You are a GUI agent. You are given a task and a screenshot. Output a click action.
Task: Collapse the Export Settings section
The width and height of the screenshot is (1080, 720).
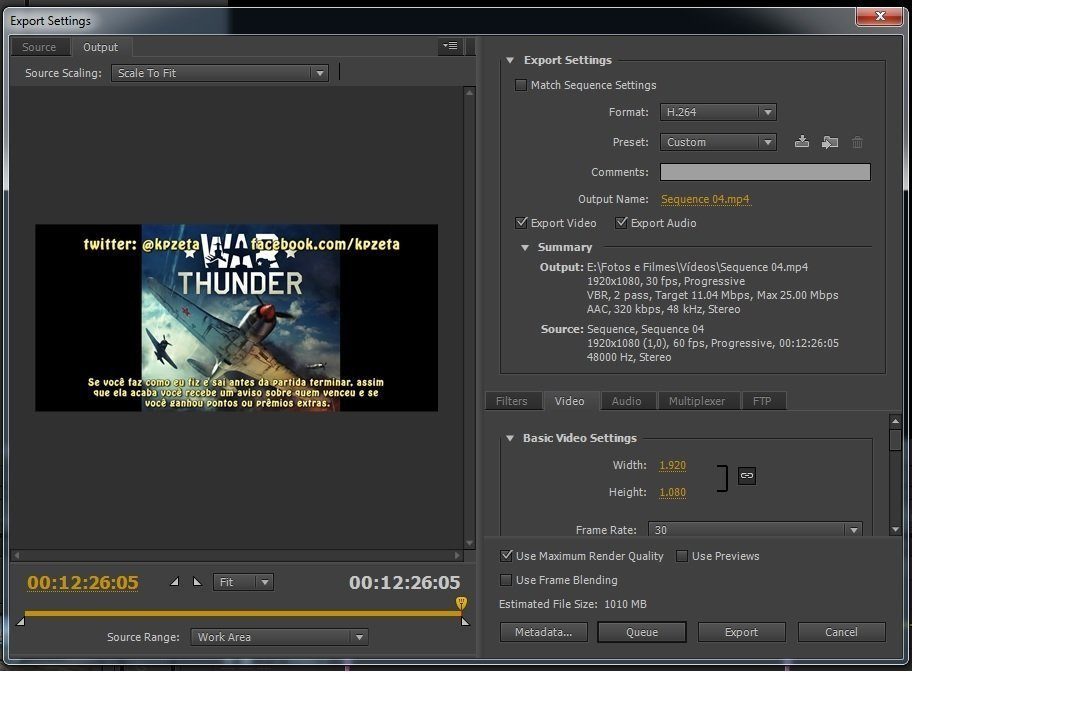510,60
